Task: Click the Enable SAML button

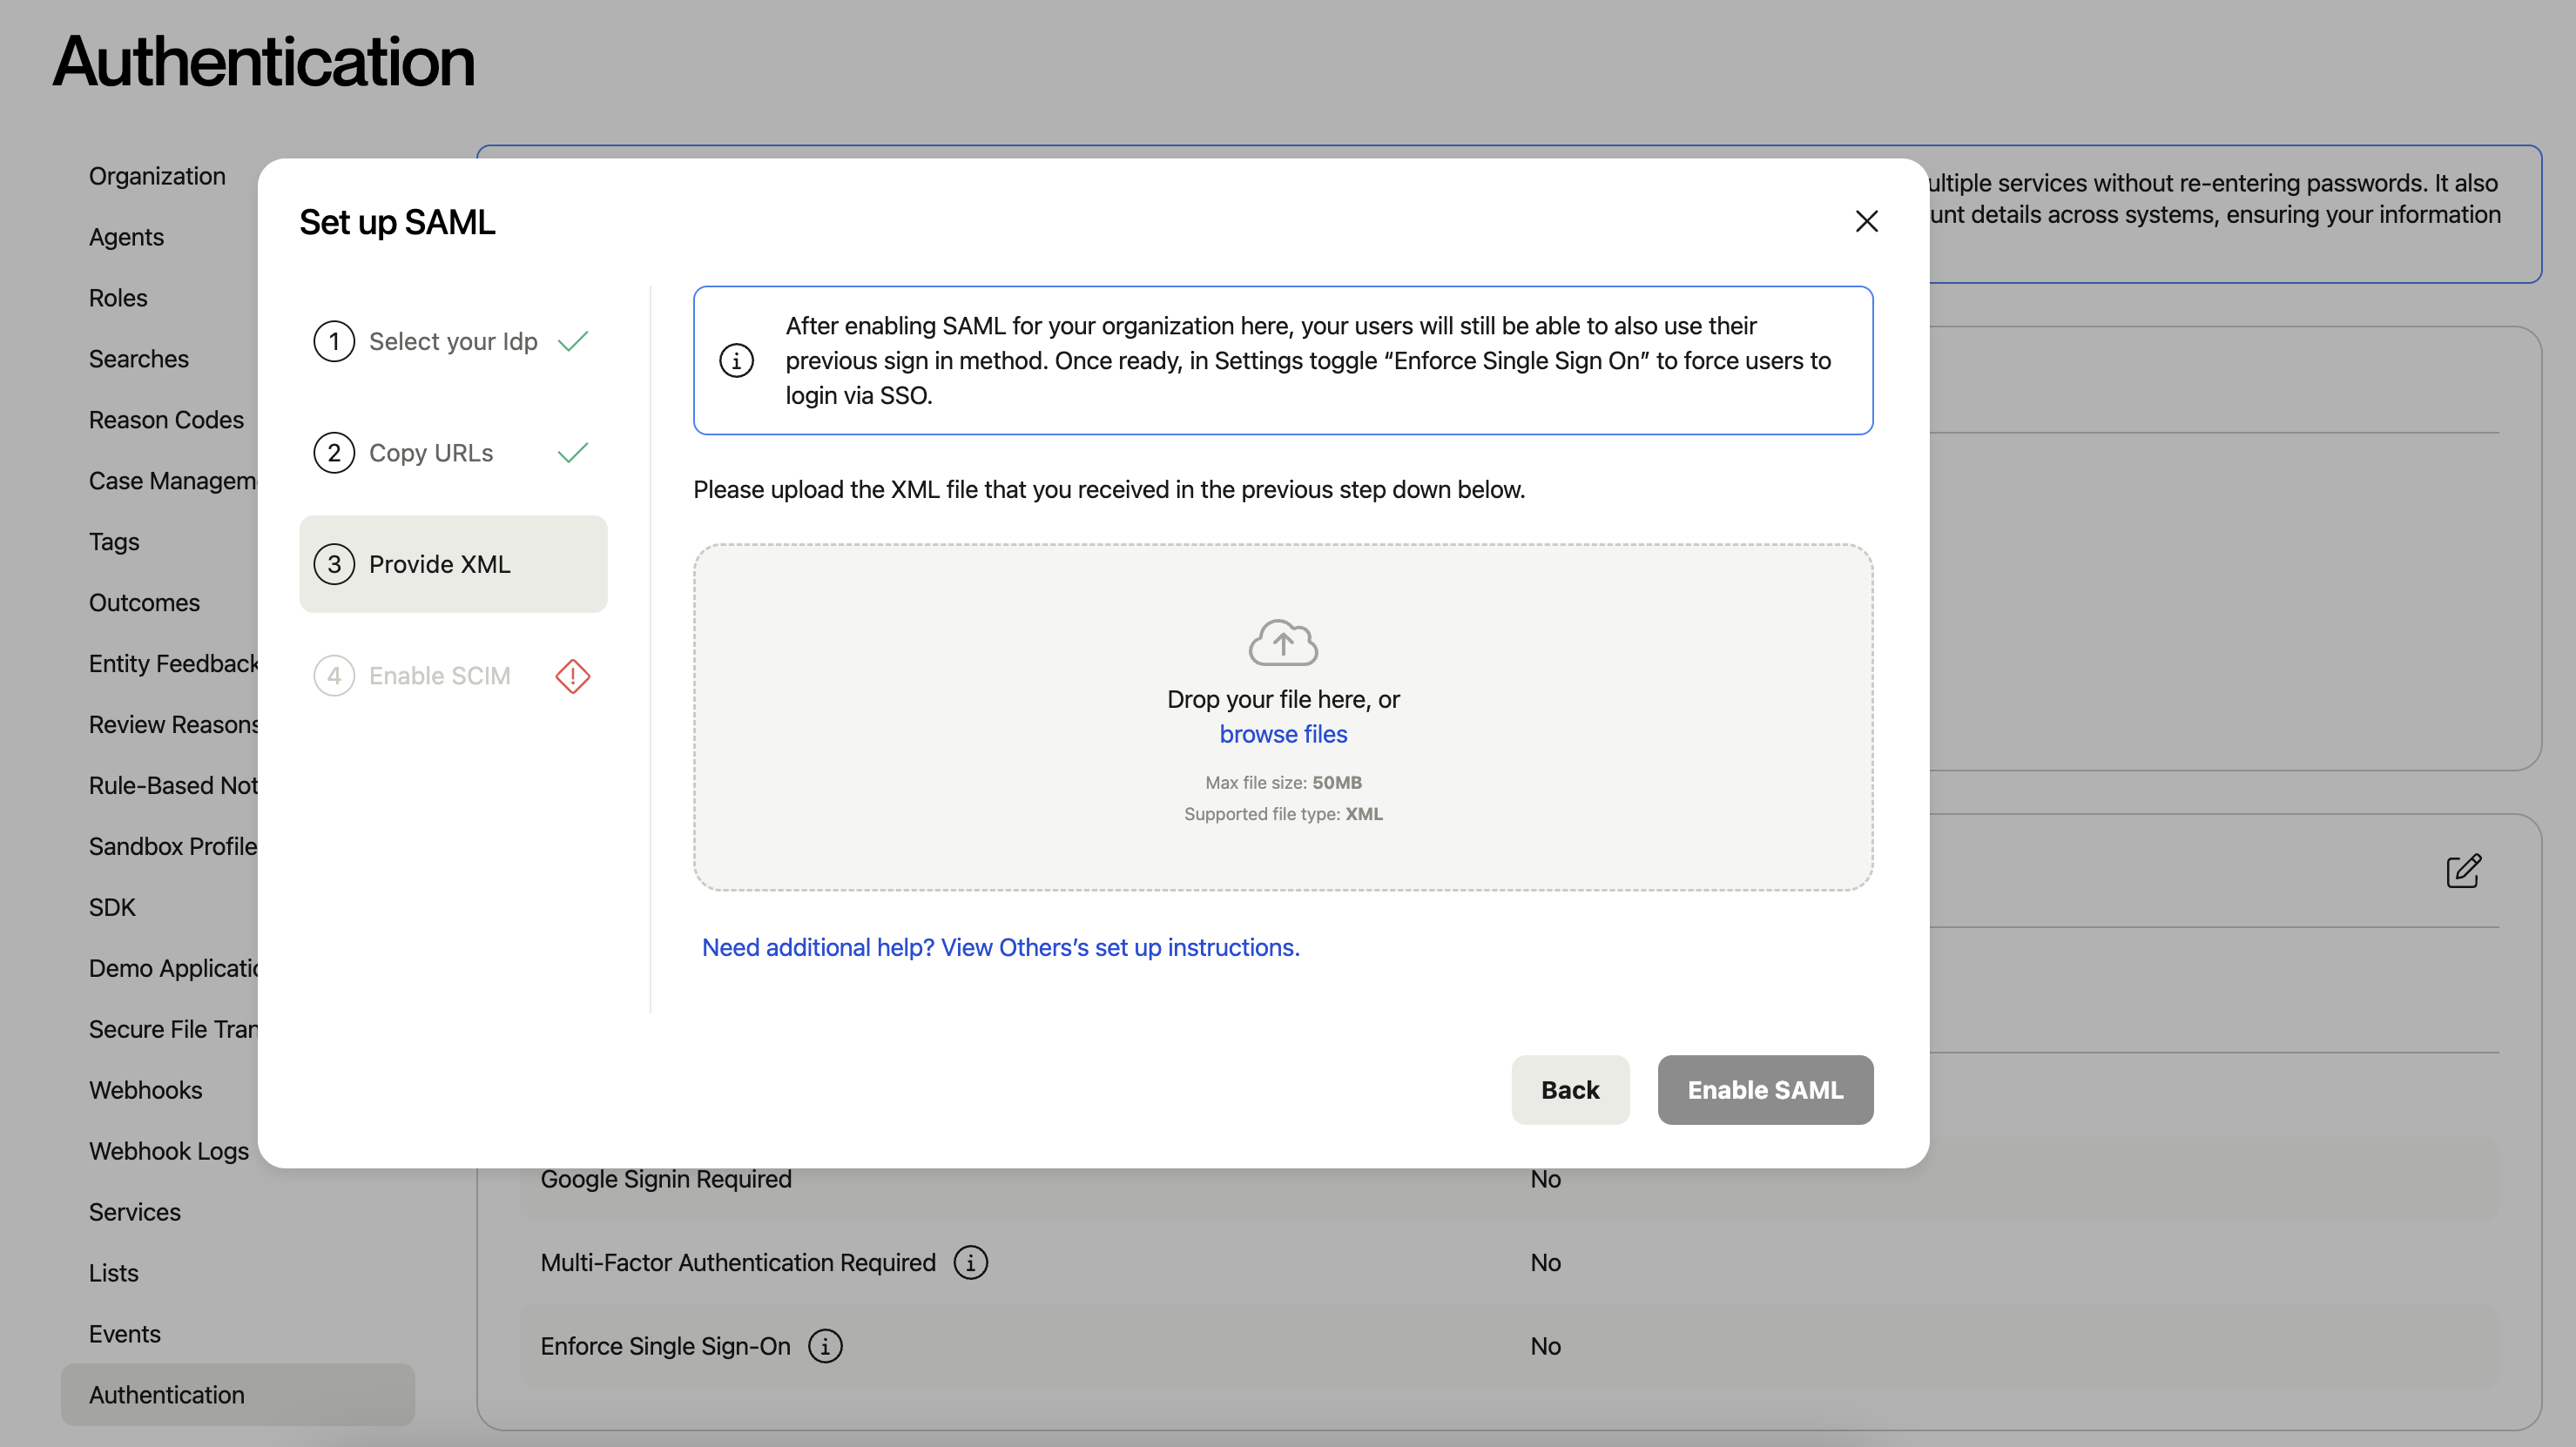Action: point(1765,1090)
